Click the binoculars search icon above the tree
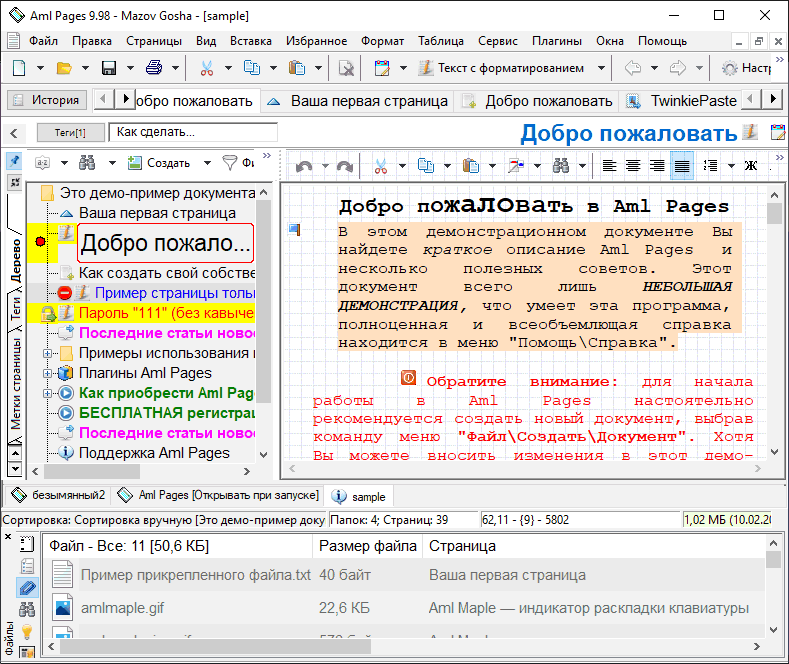Screen dimensions: 789x664 [87, 162]
